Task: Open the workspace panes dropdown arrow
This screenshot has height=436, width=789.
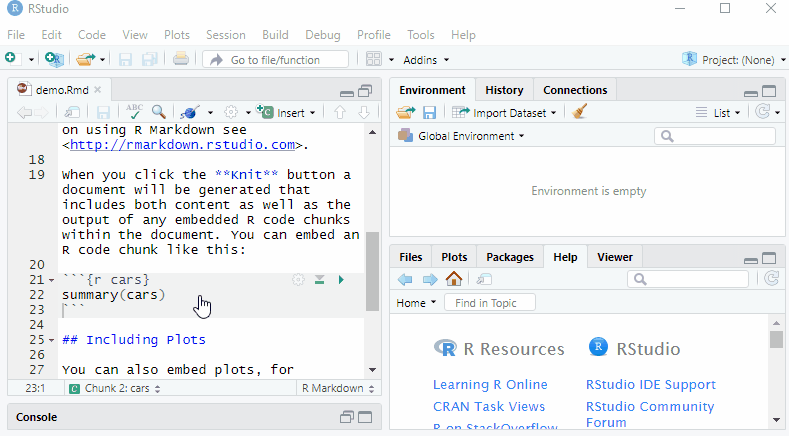Action: tap(391, 60)
